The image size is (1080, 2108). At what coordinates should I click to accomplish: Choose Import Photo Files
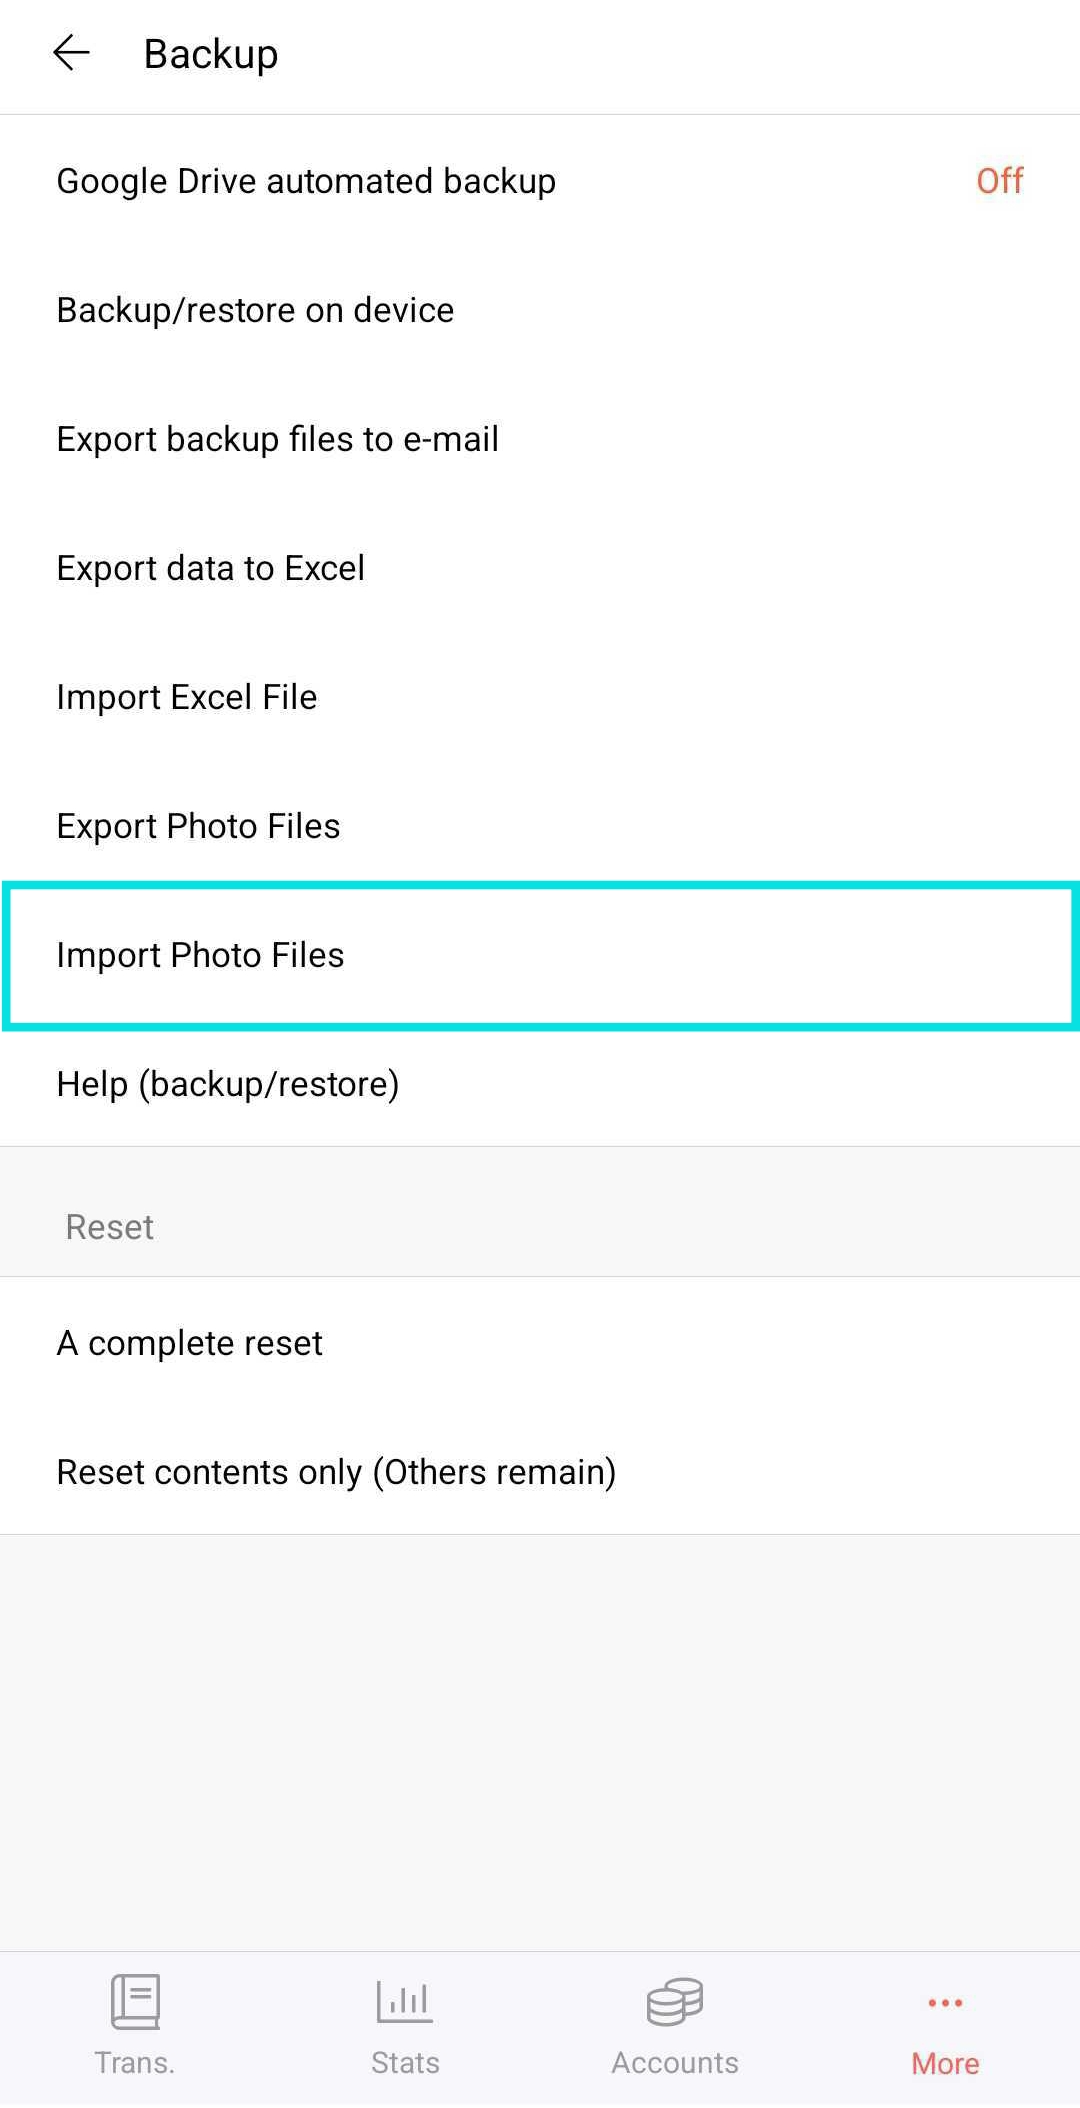[x=540, y=955]
